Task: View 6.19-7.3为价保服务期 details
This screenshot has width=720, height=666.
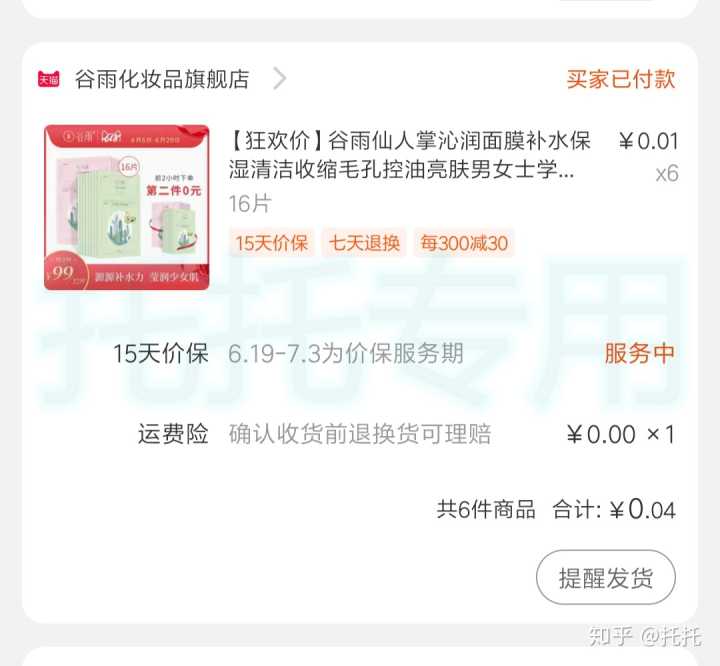Action: (x=346, y=354)
